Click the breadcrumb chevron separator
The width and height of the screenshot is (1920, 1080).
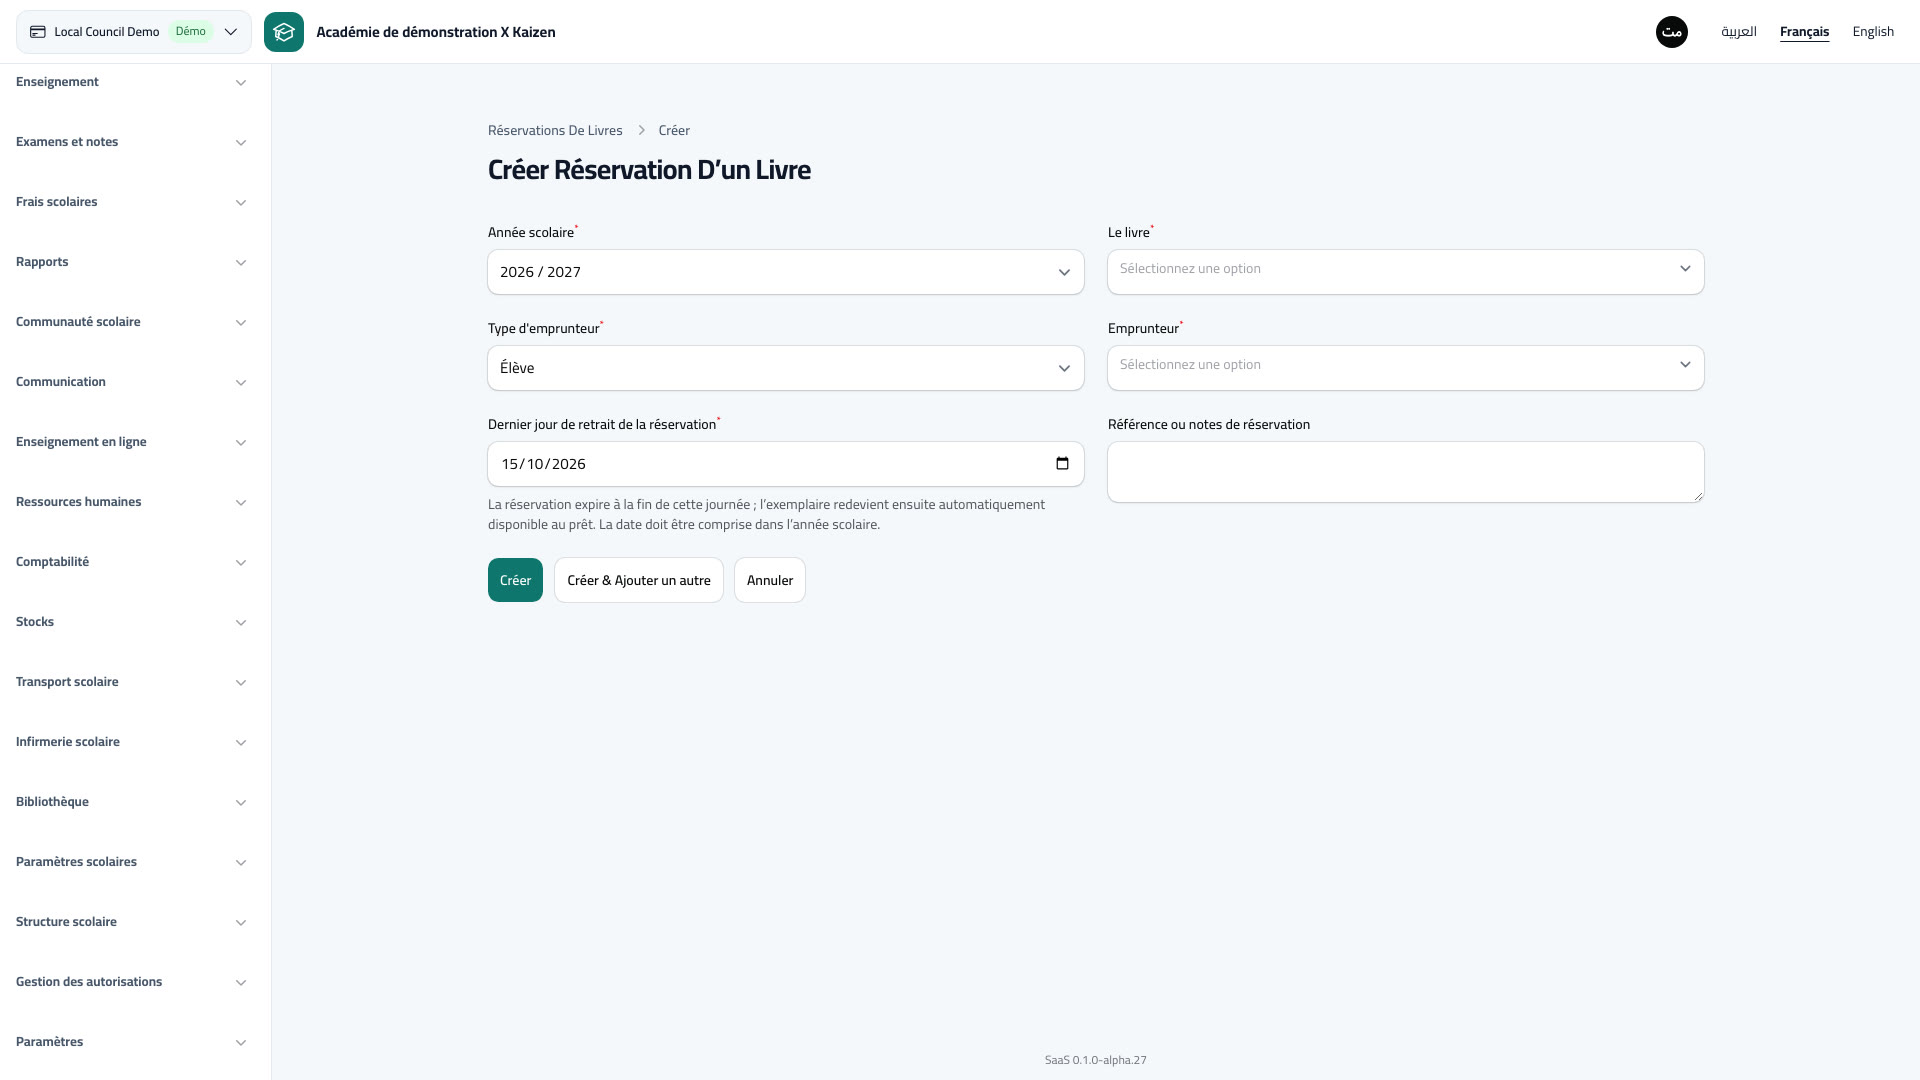coord(641,131)
